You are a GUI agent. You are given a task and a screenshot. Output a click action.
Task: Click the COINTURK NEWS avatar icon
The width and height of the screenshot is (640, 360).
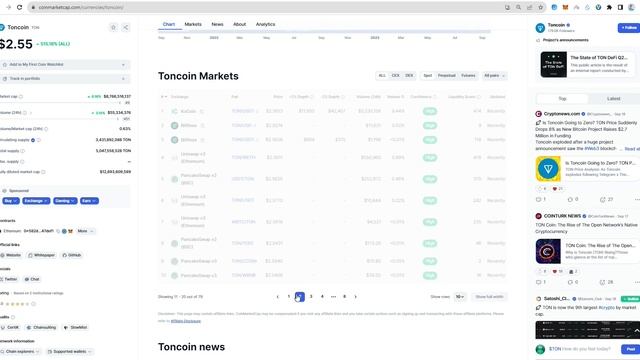538,216
